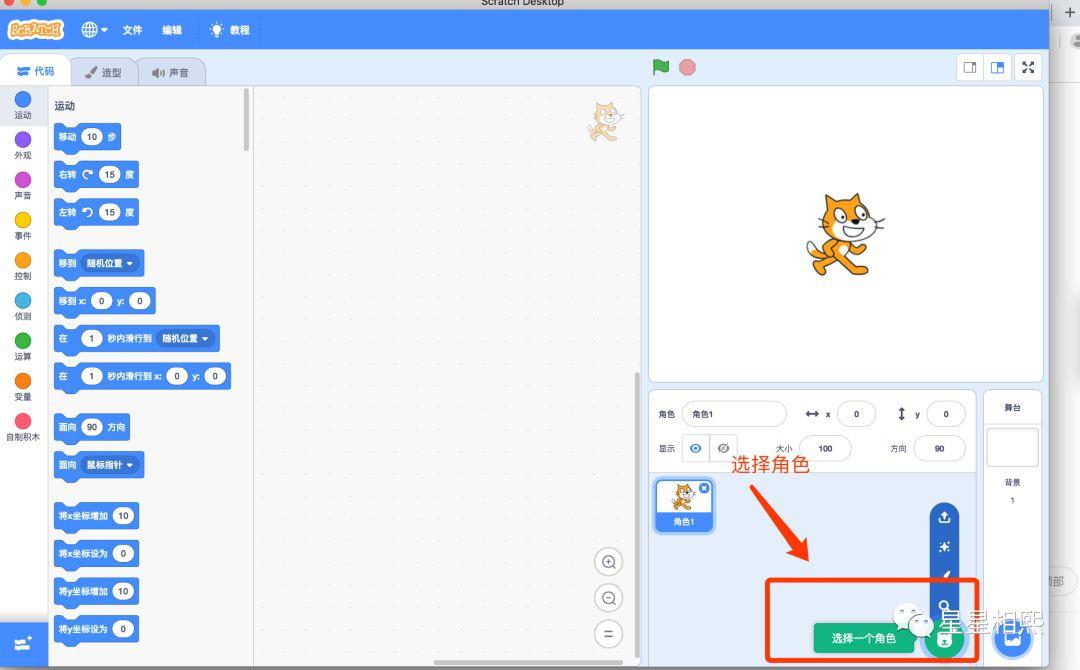Click the 15 value in 左转 block
This screenshot has width=1080, height=670.
pos(109,212)
